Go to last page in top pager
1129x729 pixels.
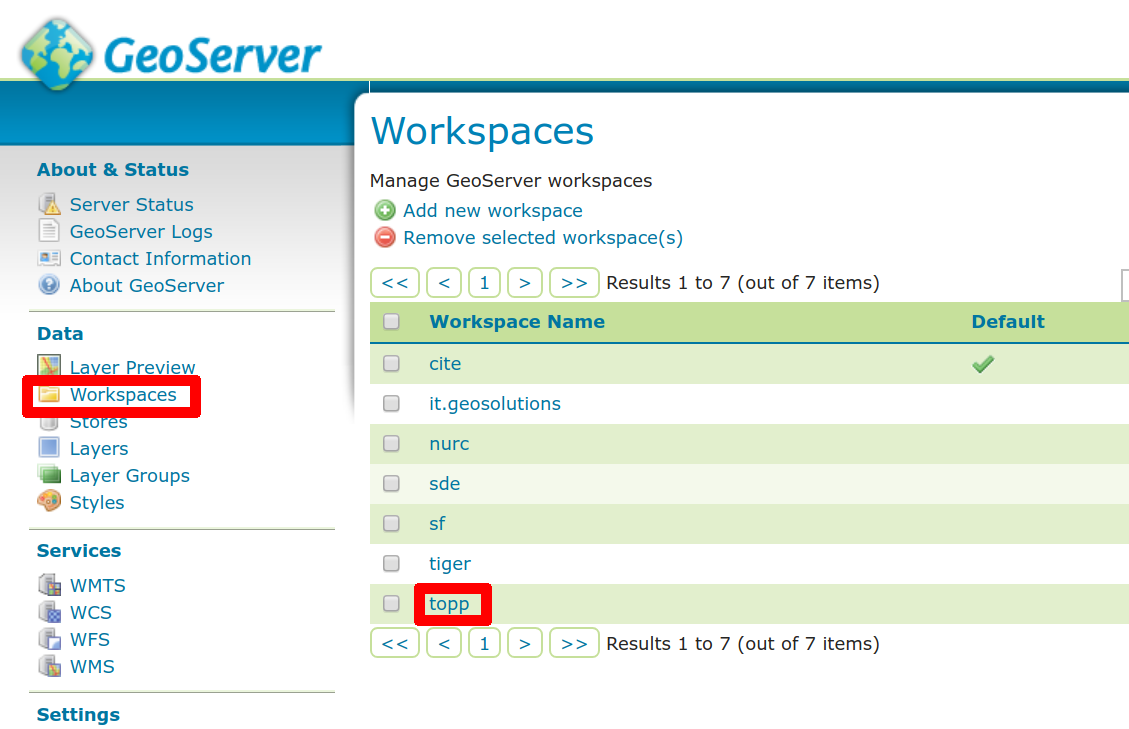click(x=574, y=282)
